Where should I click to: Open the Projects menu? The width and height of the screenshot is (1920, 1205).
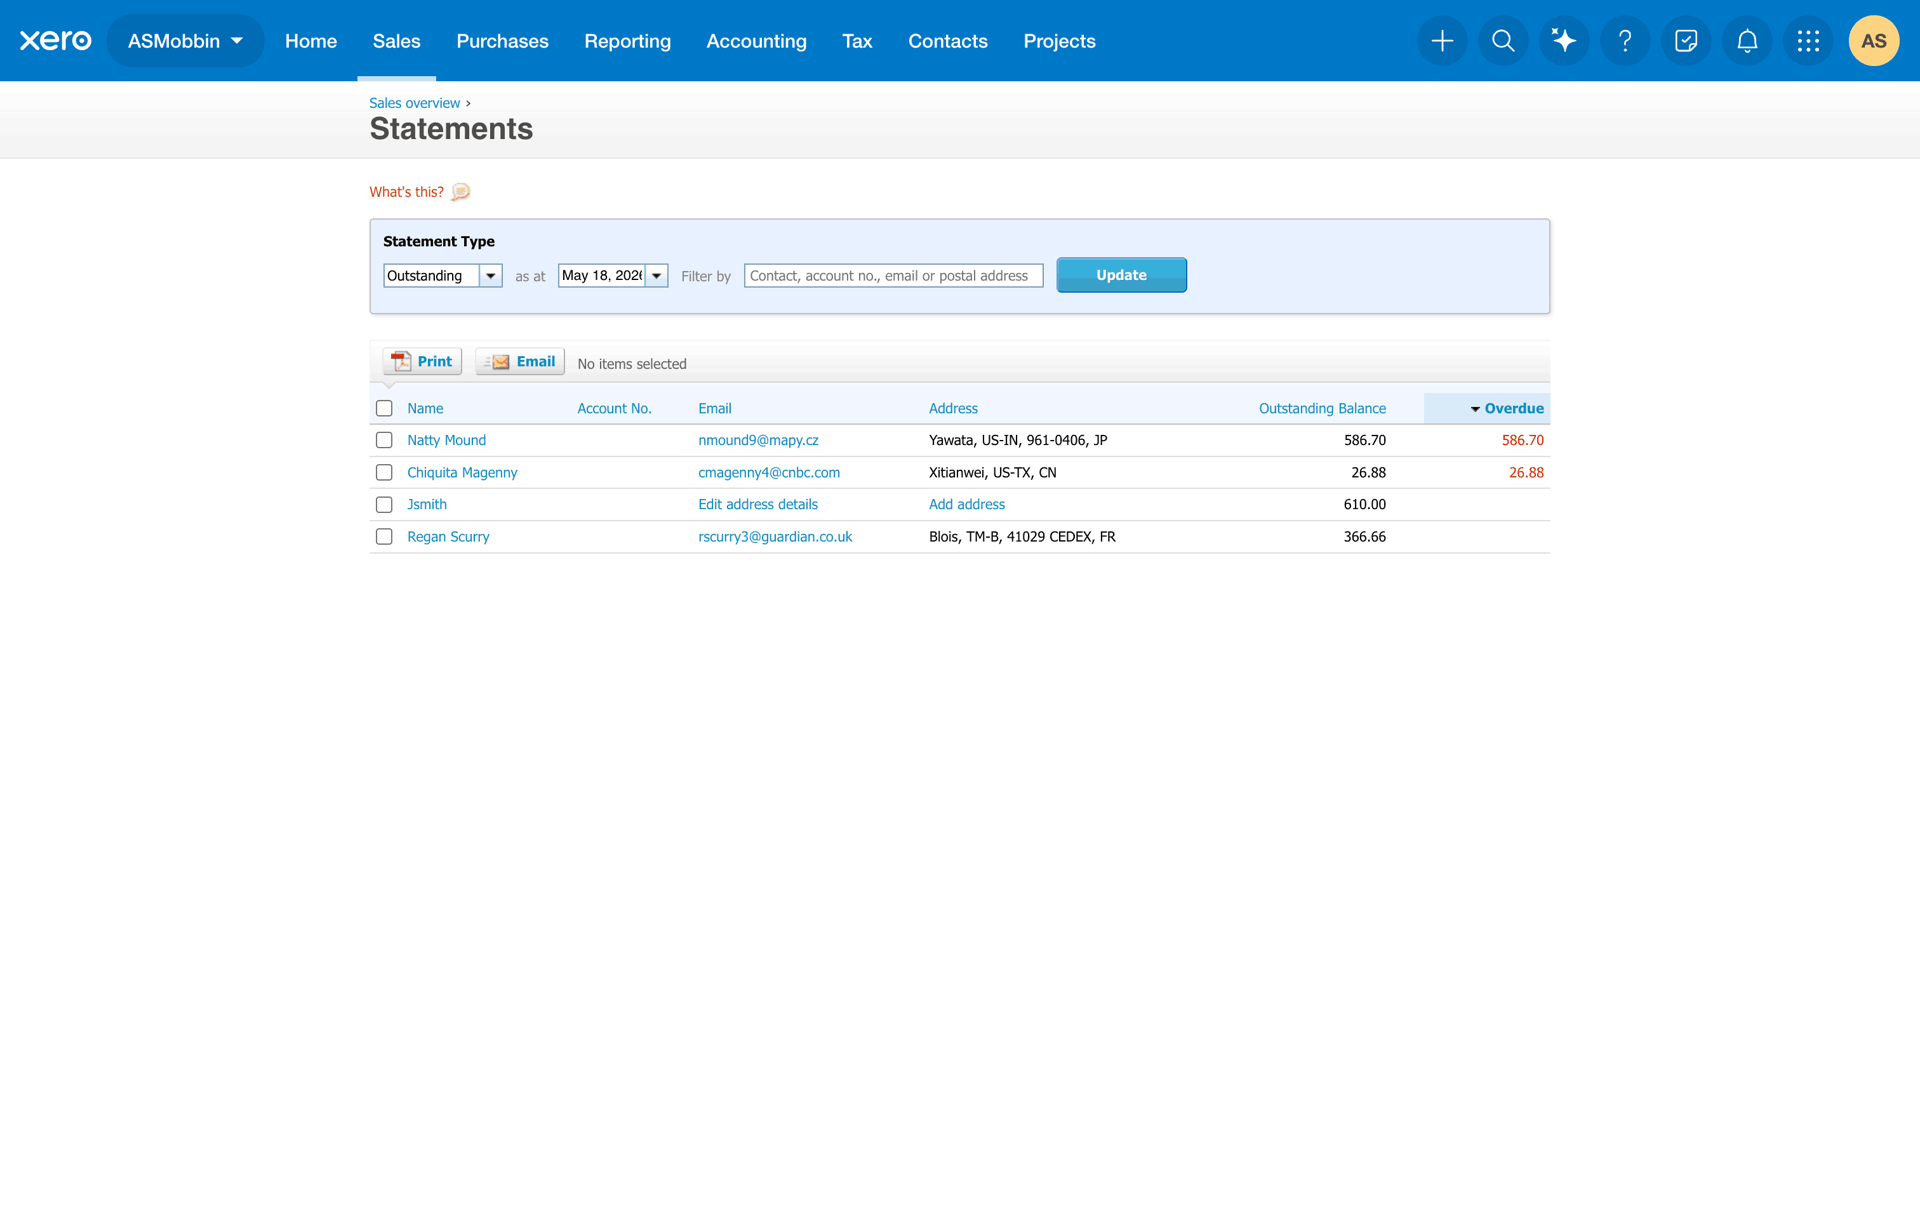point(1059,41)
